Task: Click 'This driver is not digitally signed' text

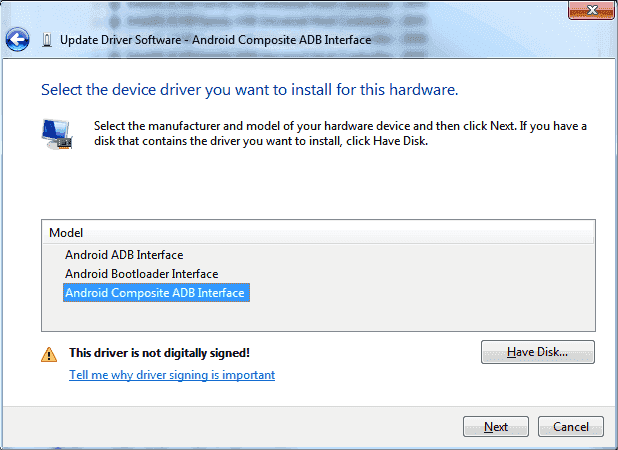Action: pyautogui.click(x=159, y=353)
